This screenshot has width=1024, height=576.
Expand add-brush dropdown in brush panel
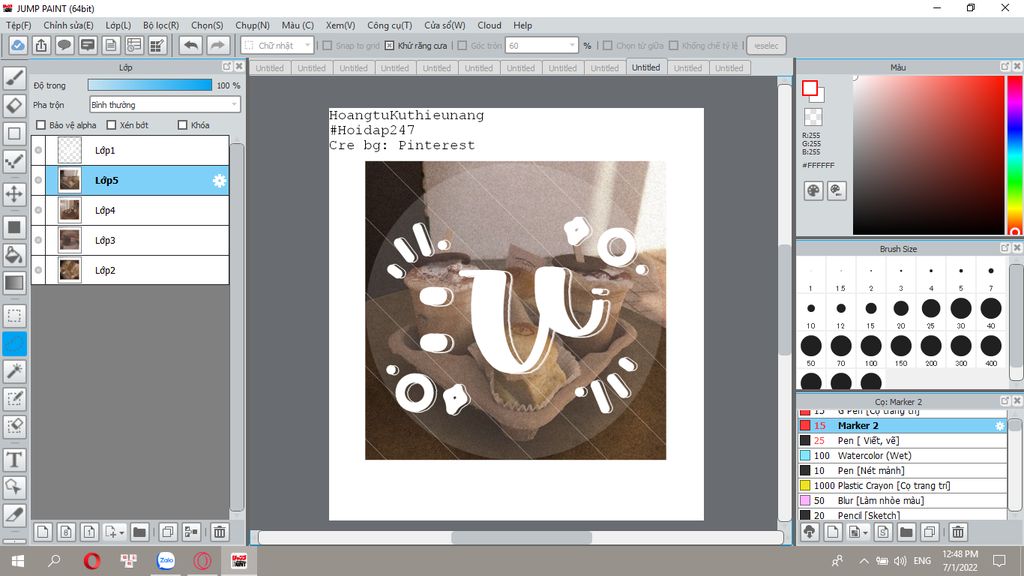865,533
